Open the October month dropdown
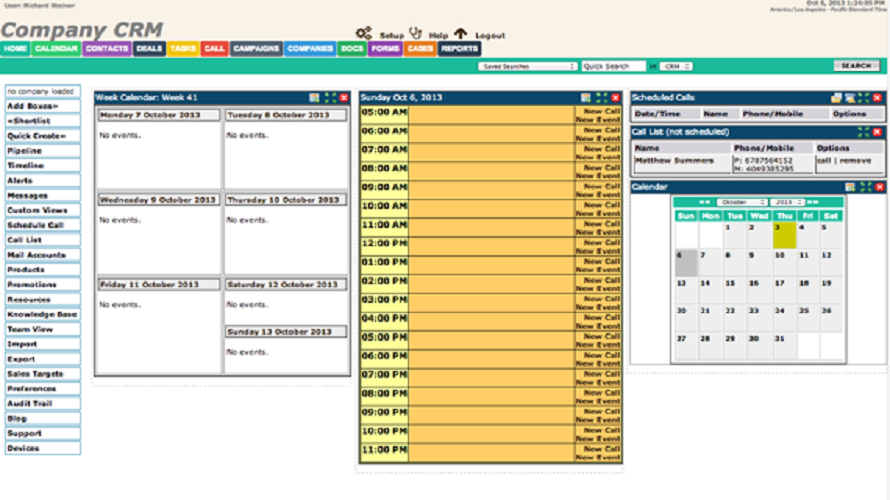 pos(740,202)
